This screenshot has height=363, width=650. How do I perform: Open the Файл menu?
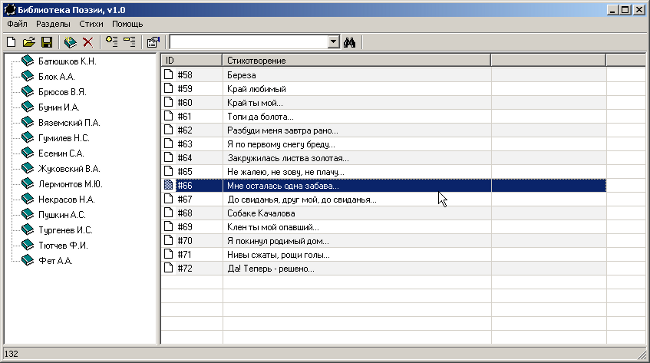(17, 24)
